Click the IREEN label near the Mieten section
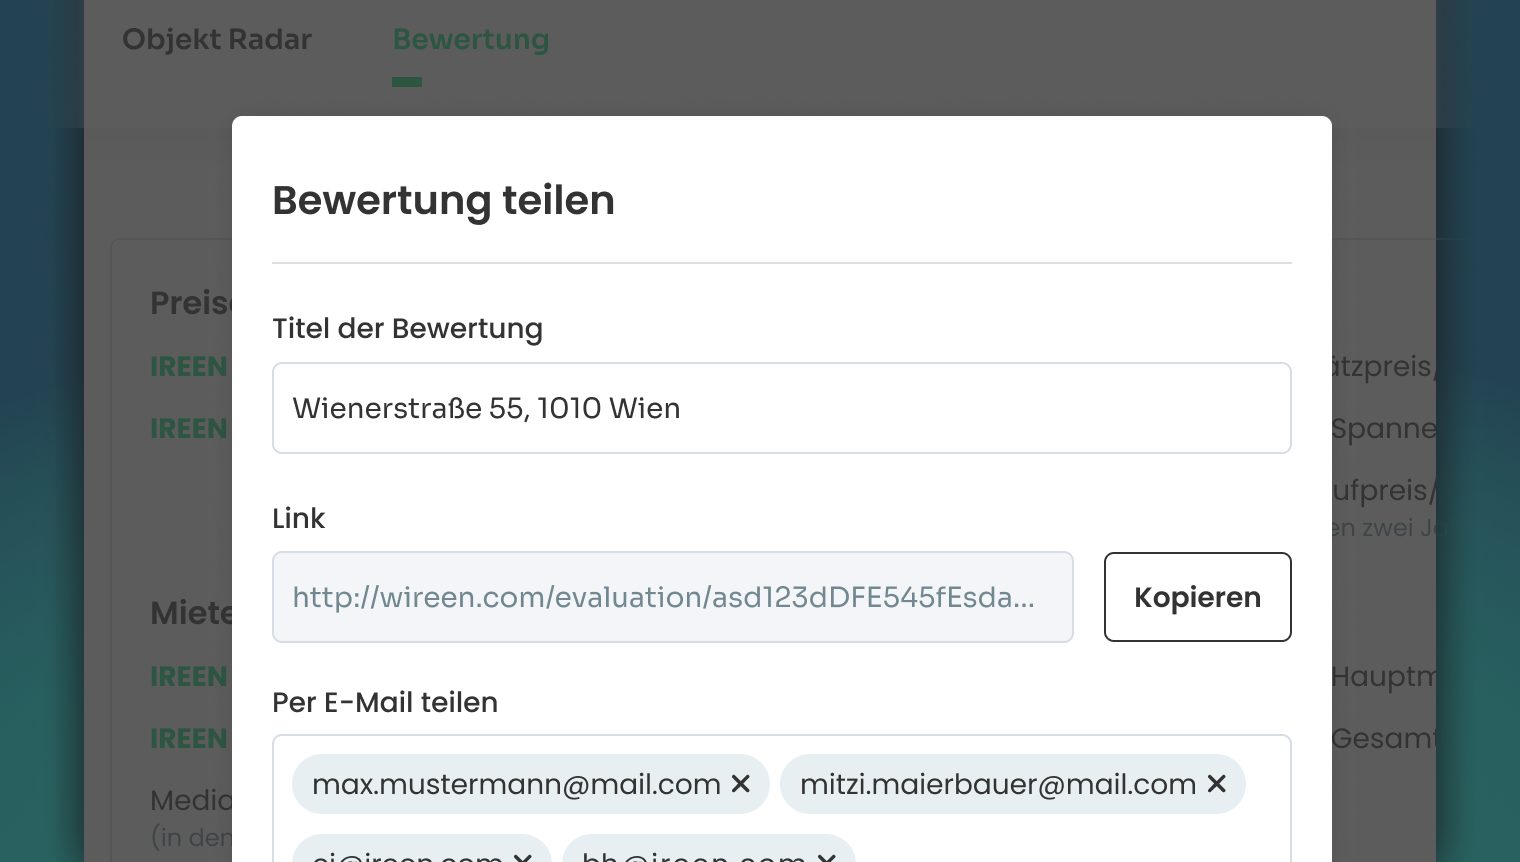Screen dimensions: 1520x862 [188, 677]
